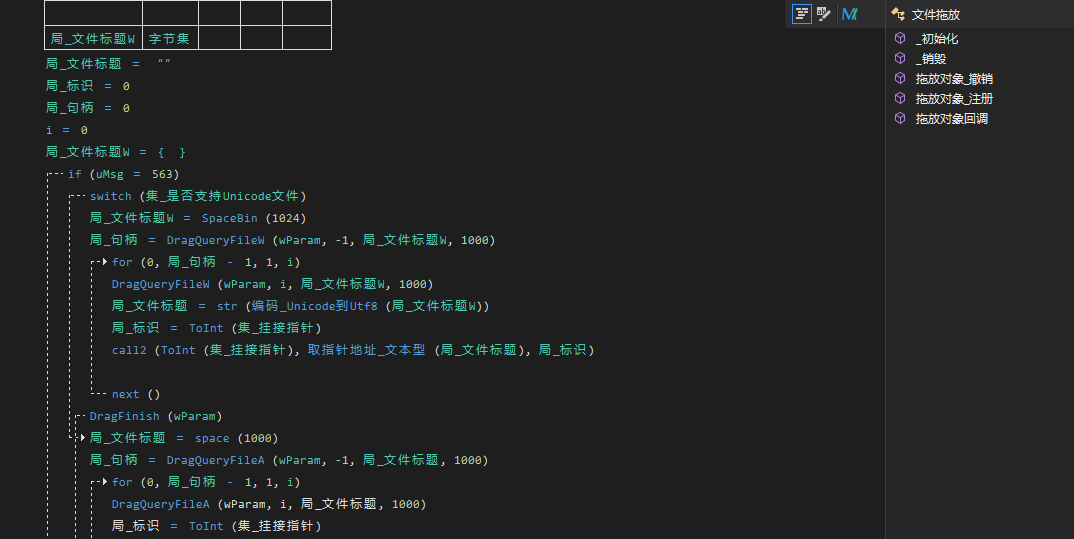The height and width of the screenshot is (539, 1074).
Task: Select the 局_文件标题W variable name cell
Action: (93, 38)
